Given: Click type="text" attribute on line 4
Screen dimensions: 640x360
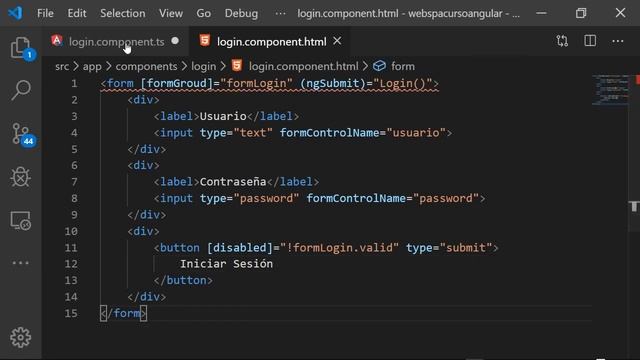Looking at the screenshot, I should tap(236, 133).
